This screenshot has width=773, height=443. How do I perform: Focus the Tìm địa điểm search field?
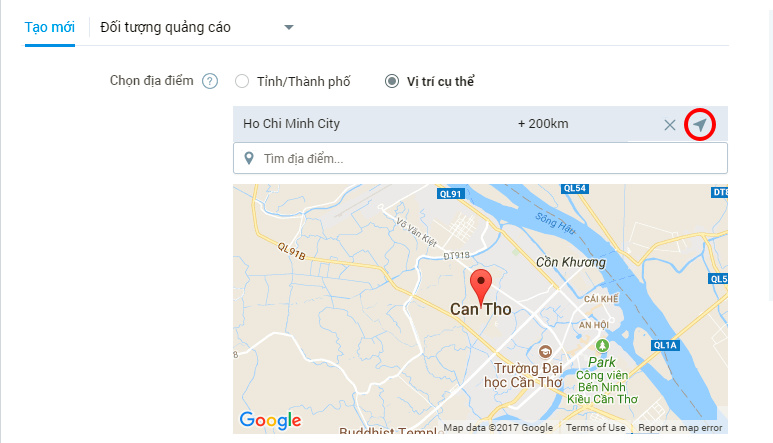coord(480,158)
